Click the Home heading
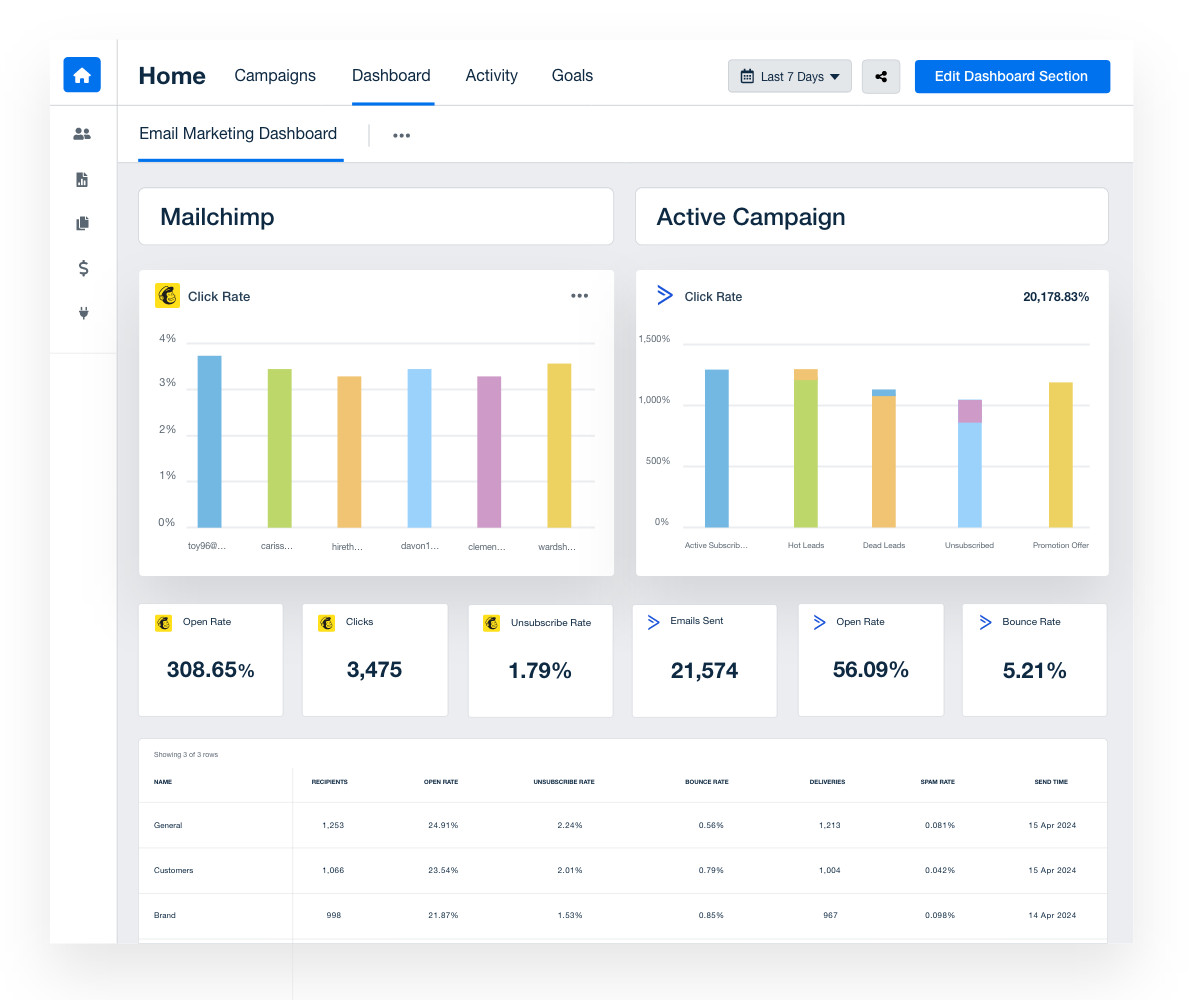Viewport: 1200px width, 1000px height. pyautogui.click(x=172, y=76)
